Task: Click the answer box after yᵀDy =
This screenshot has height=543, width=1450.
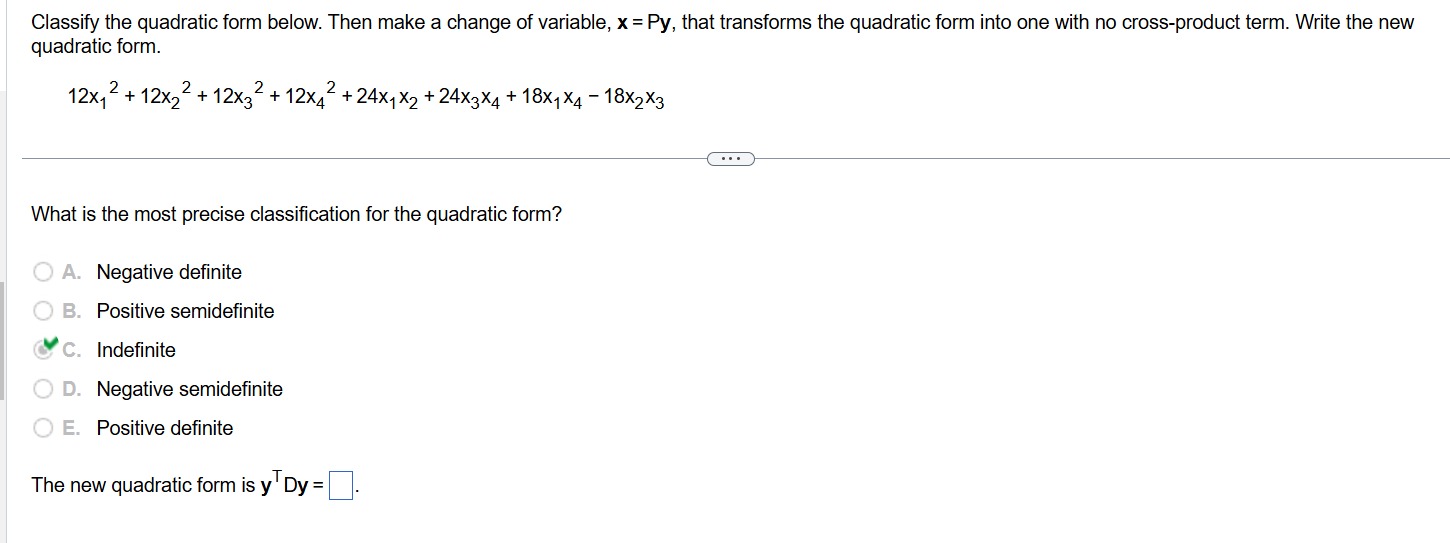Action: [342, 487]
